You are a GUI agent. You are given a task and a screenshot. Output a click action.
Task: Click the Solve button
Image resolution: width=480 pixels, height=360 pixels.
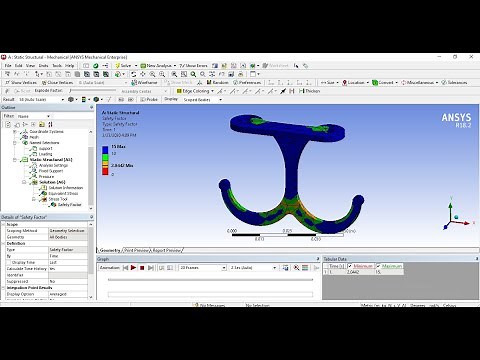point(123,66)
